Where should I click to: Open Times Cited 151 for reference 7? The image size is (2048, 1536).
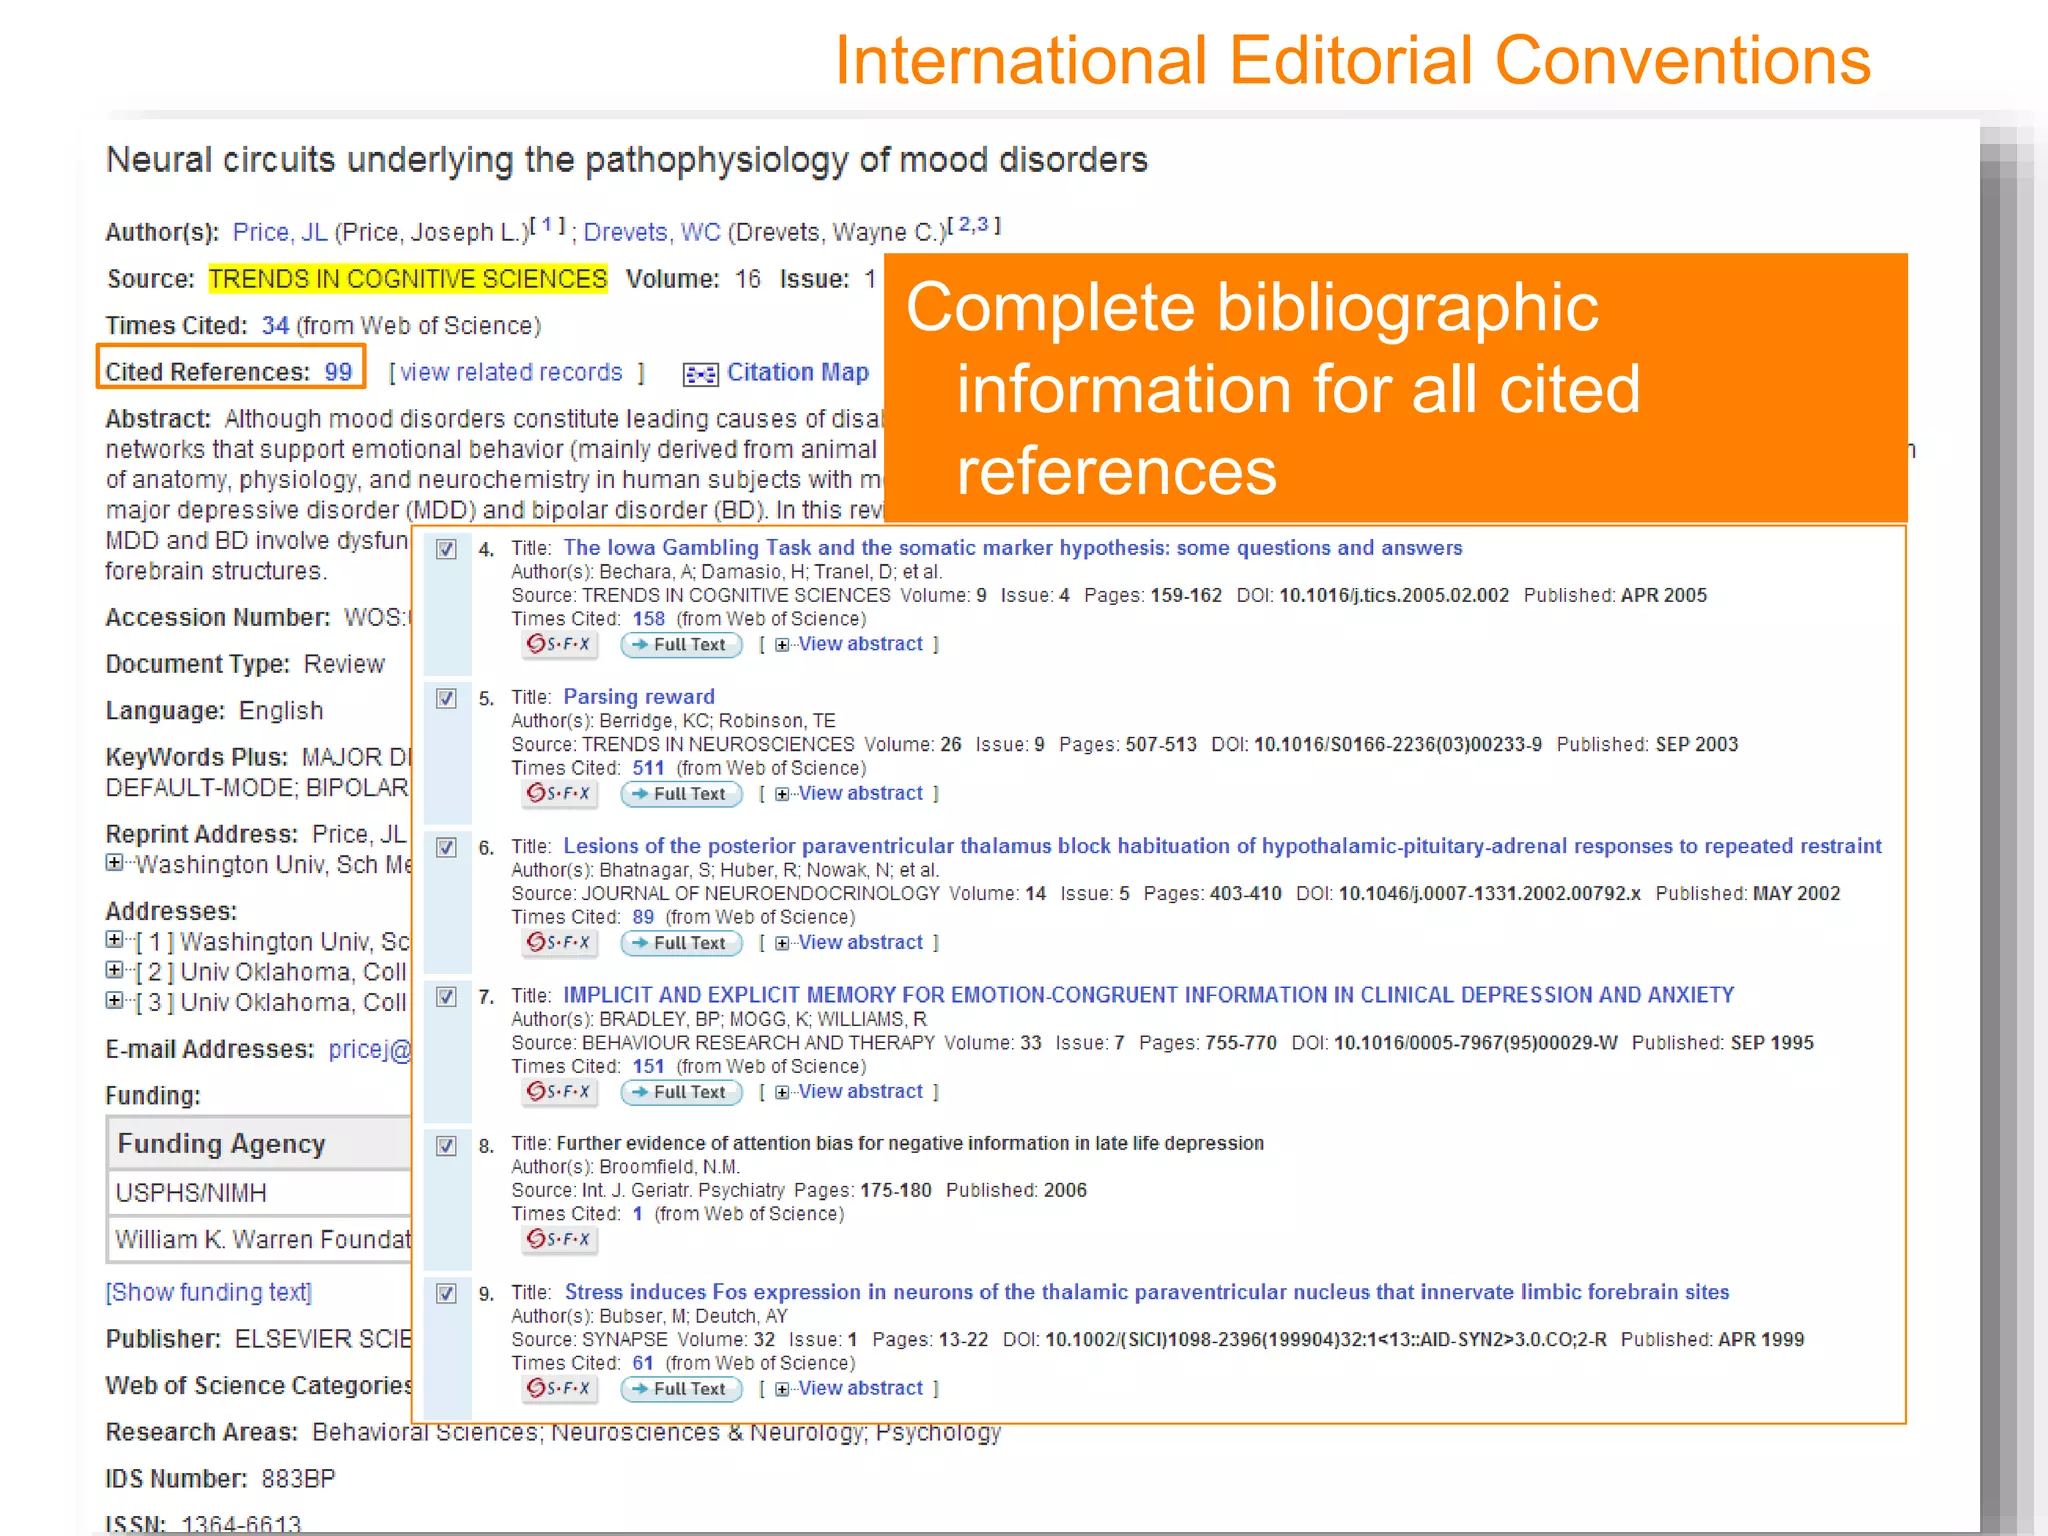(x=648, y=1066)
